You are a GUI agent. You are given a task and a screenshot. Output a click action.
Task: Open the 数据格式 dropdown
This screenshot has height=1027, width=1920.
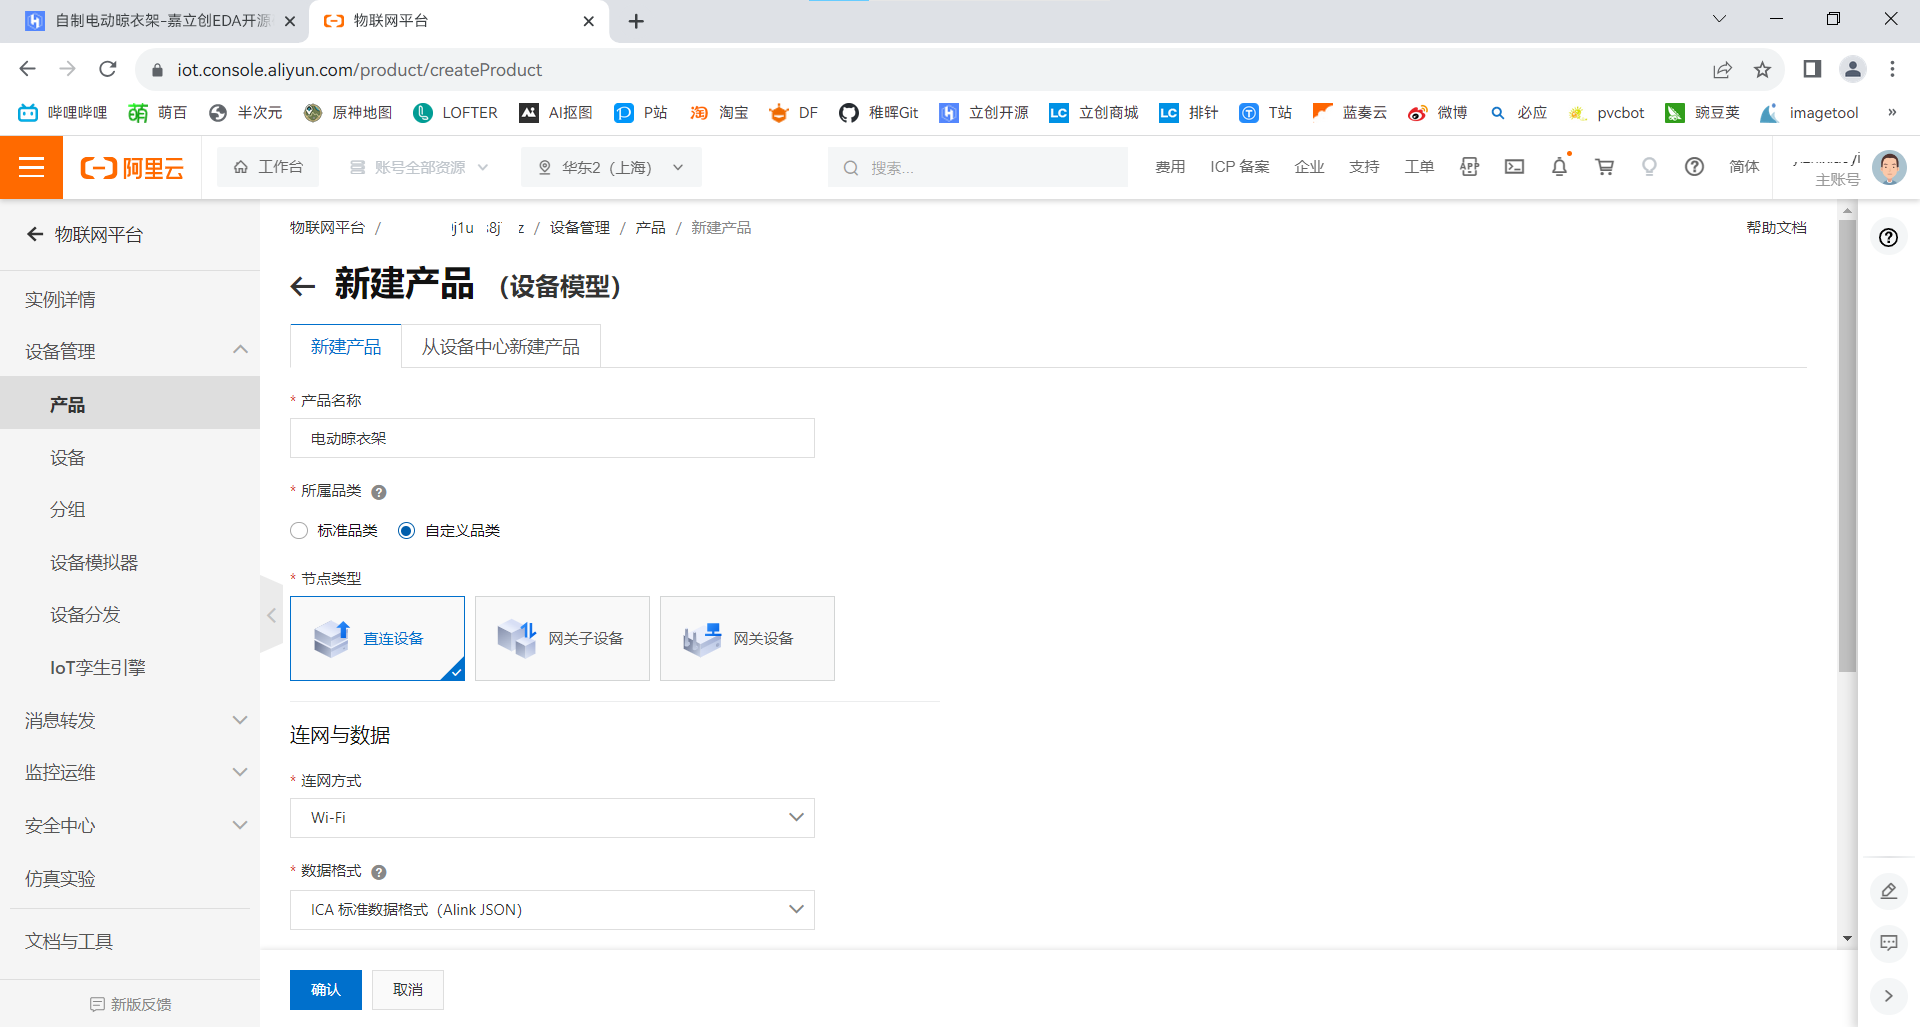click(551, 909)
